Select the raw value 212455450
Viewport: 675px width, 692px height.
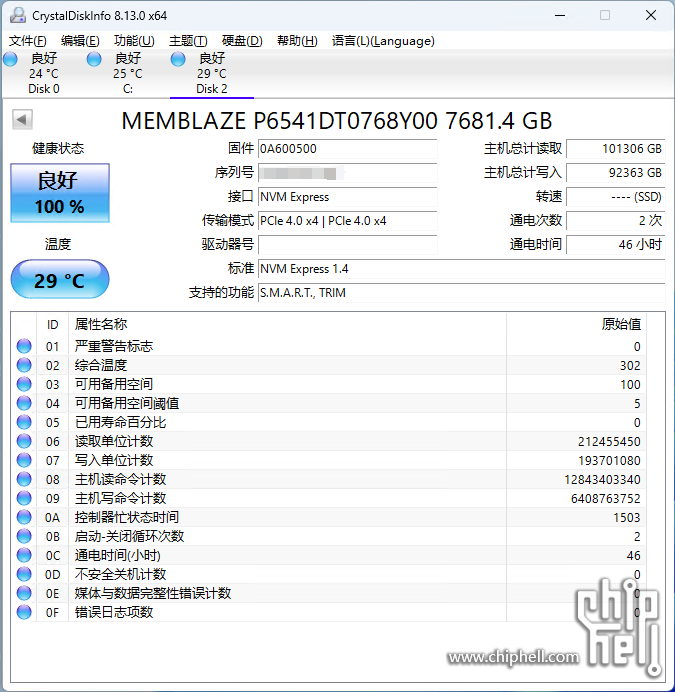pos(609,441)
